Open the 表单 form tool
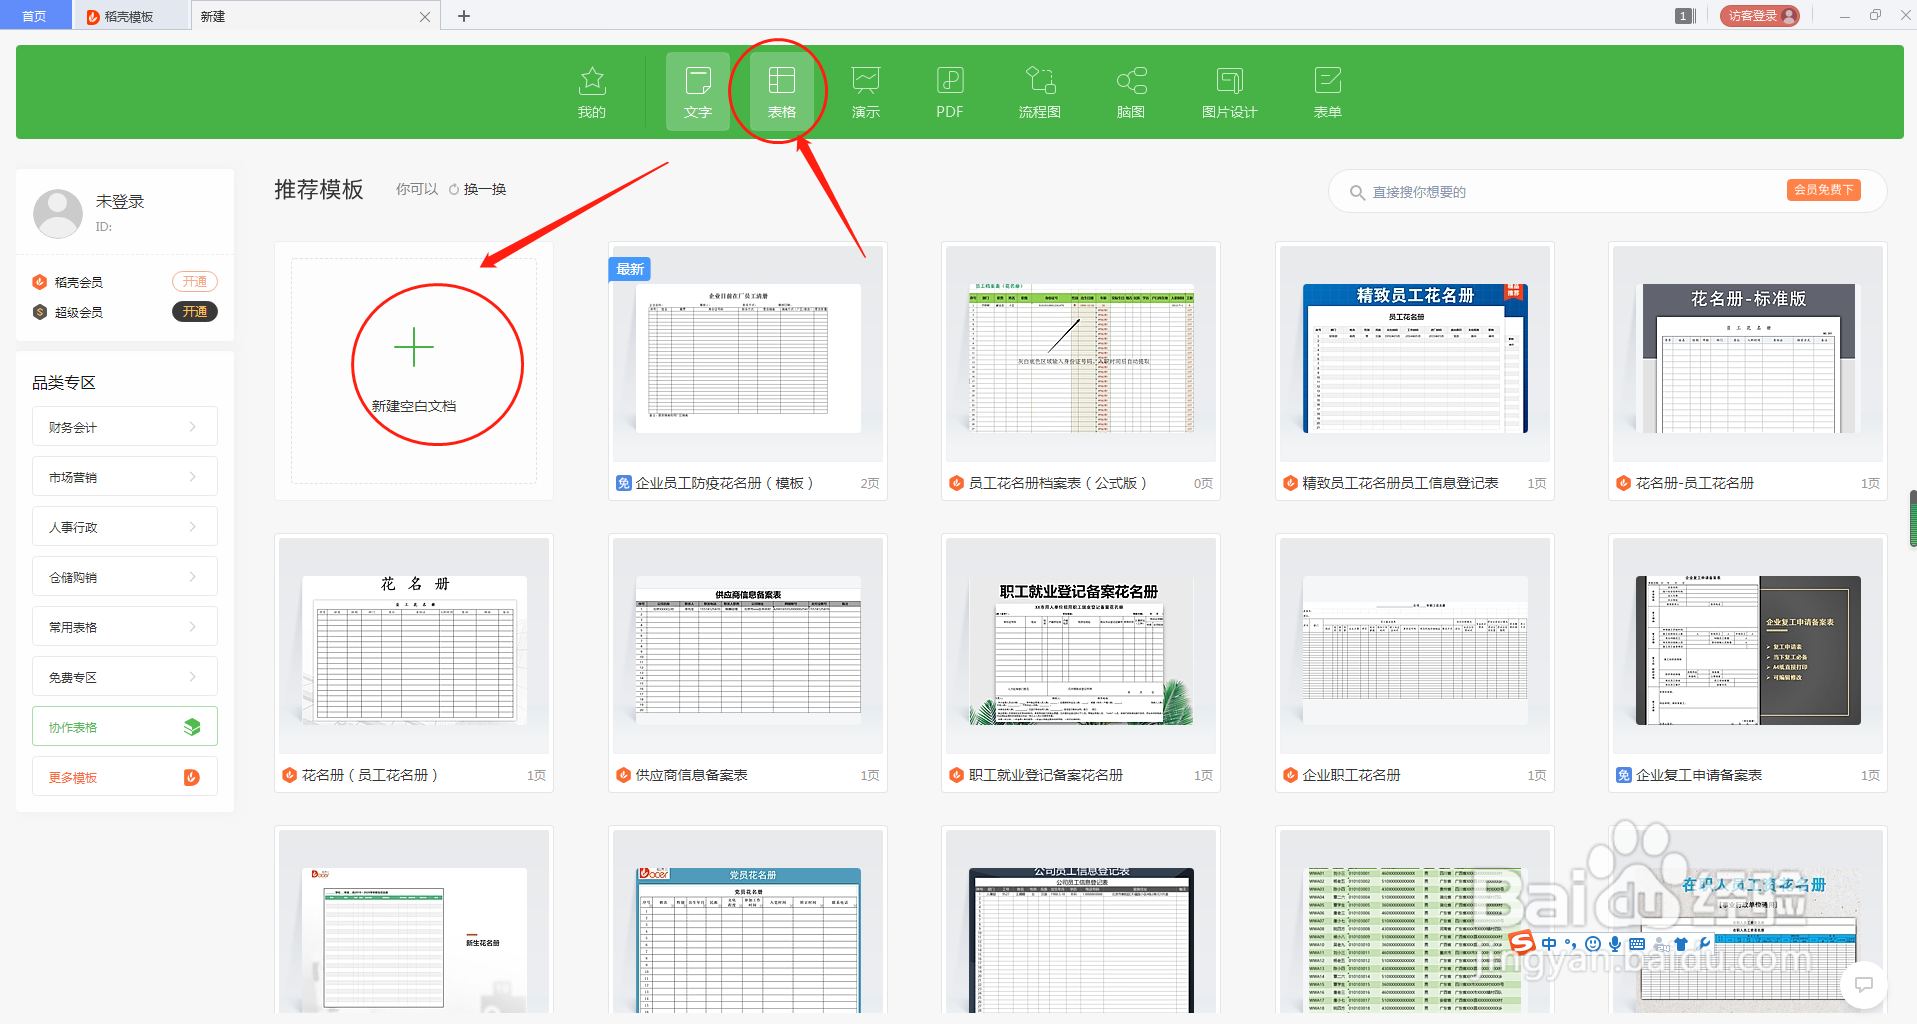Image resolution: width=1917 pixels, height=1024 pixels. coord(1327,91)
